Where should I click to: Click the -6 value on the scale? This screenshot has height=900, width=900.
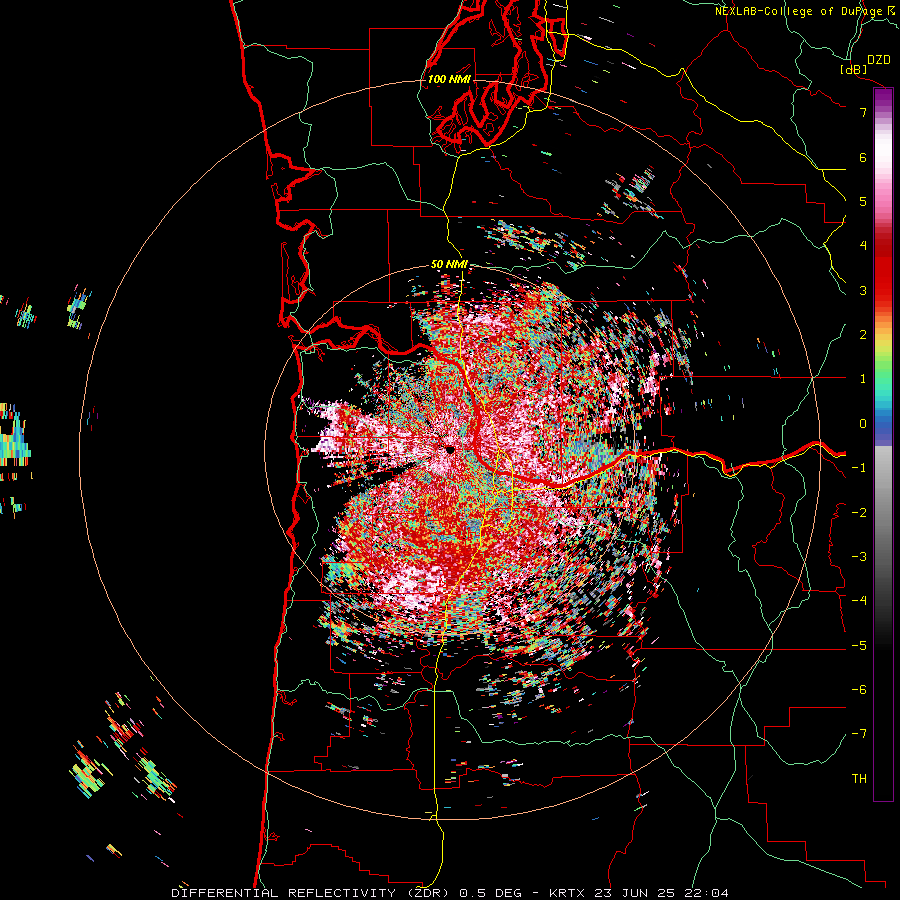[859, 690]
